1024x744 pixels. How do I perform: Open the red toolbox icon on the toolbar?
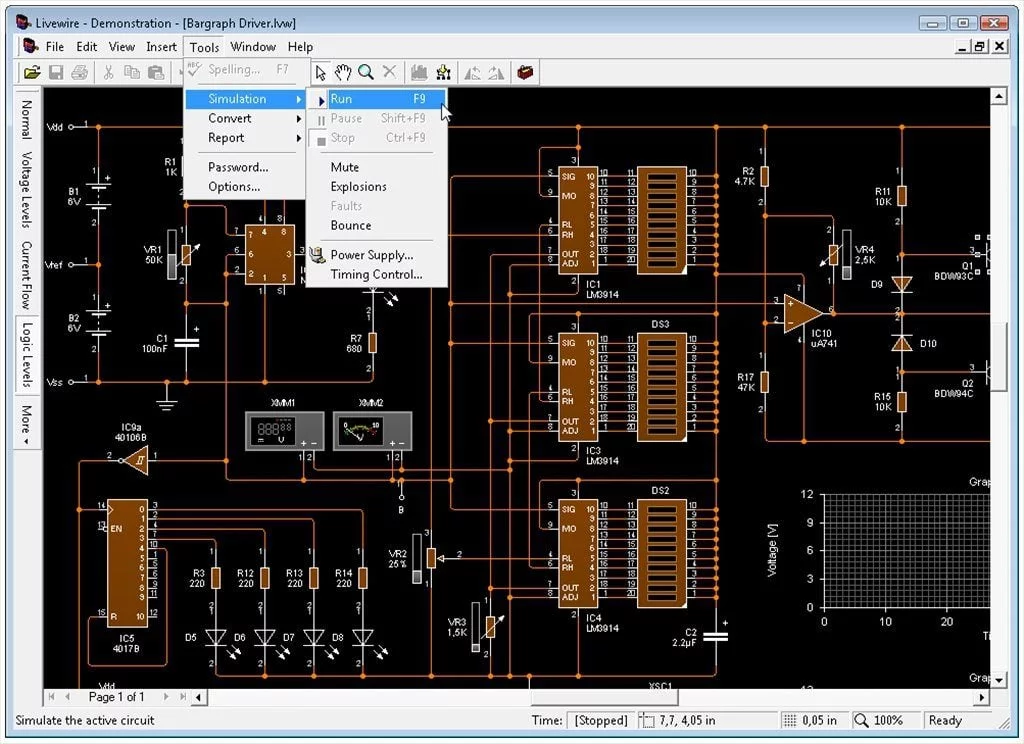(x=524, y=71)
